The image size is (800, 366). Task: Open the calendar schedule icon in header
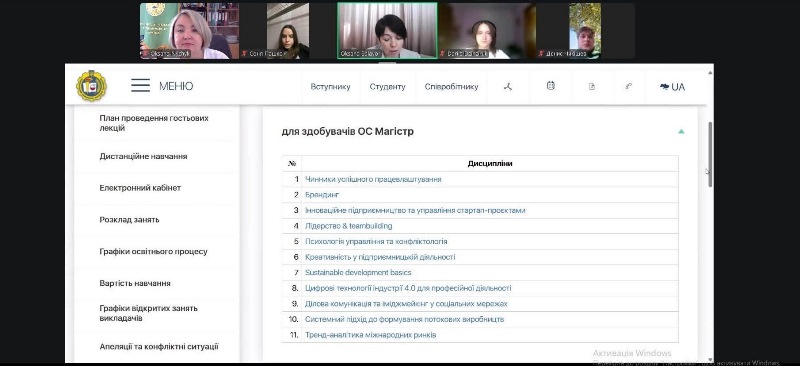pyautogui.click(x=551, y=86)
